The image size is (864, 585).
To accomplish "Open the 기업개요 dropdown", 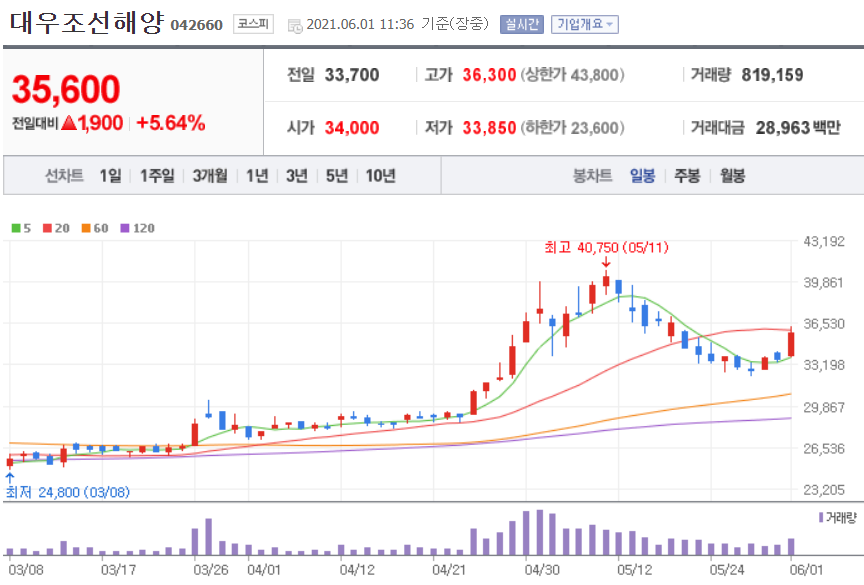I will click(x=585, y=24).
